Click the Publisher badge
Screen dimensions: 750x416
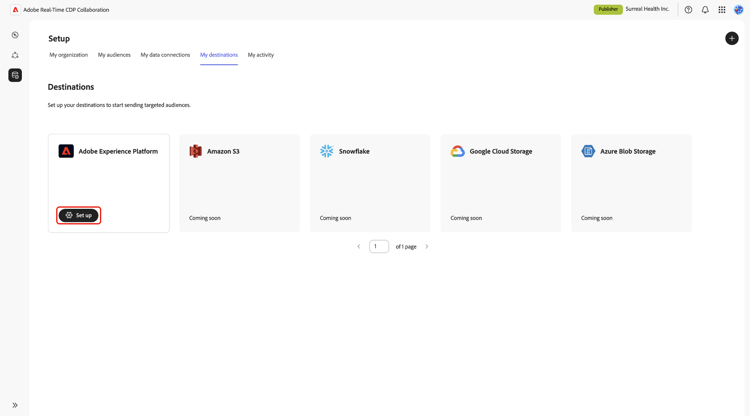608,9
